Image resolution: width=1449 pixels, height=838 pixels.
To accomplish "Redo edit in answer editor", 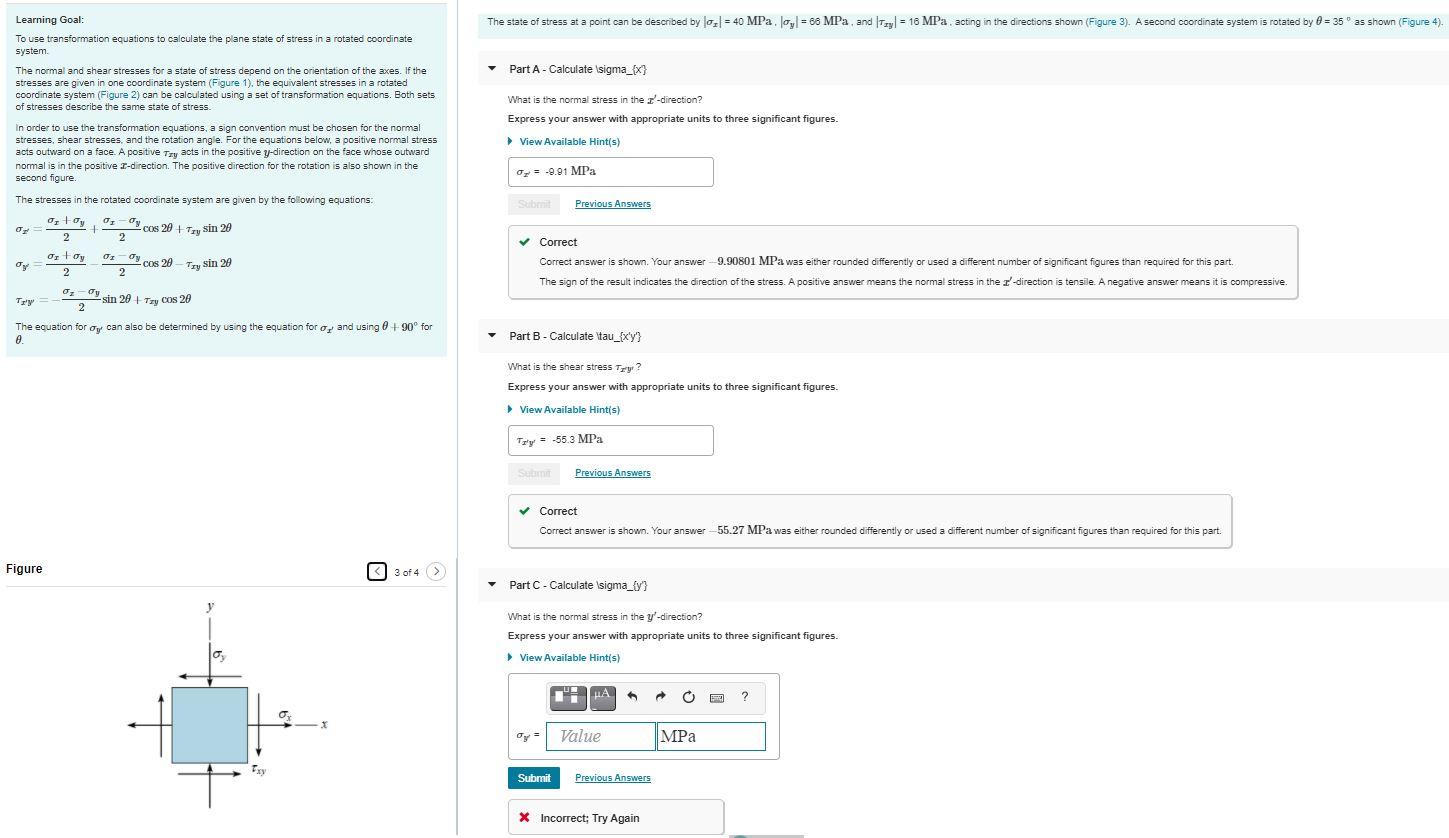I will tap(660, 697).
